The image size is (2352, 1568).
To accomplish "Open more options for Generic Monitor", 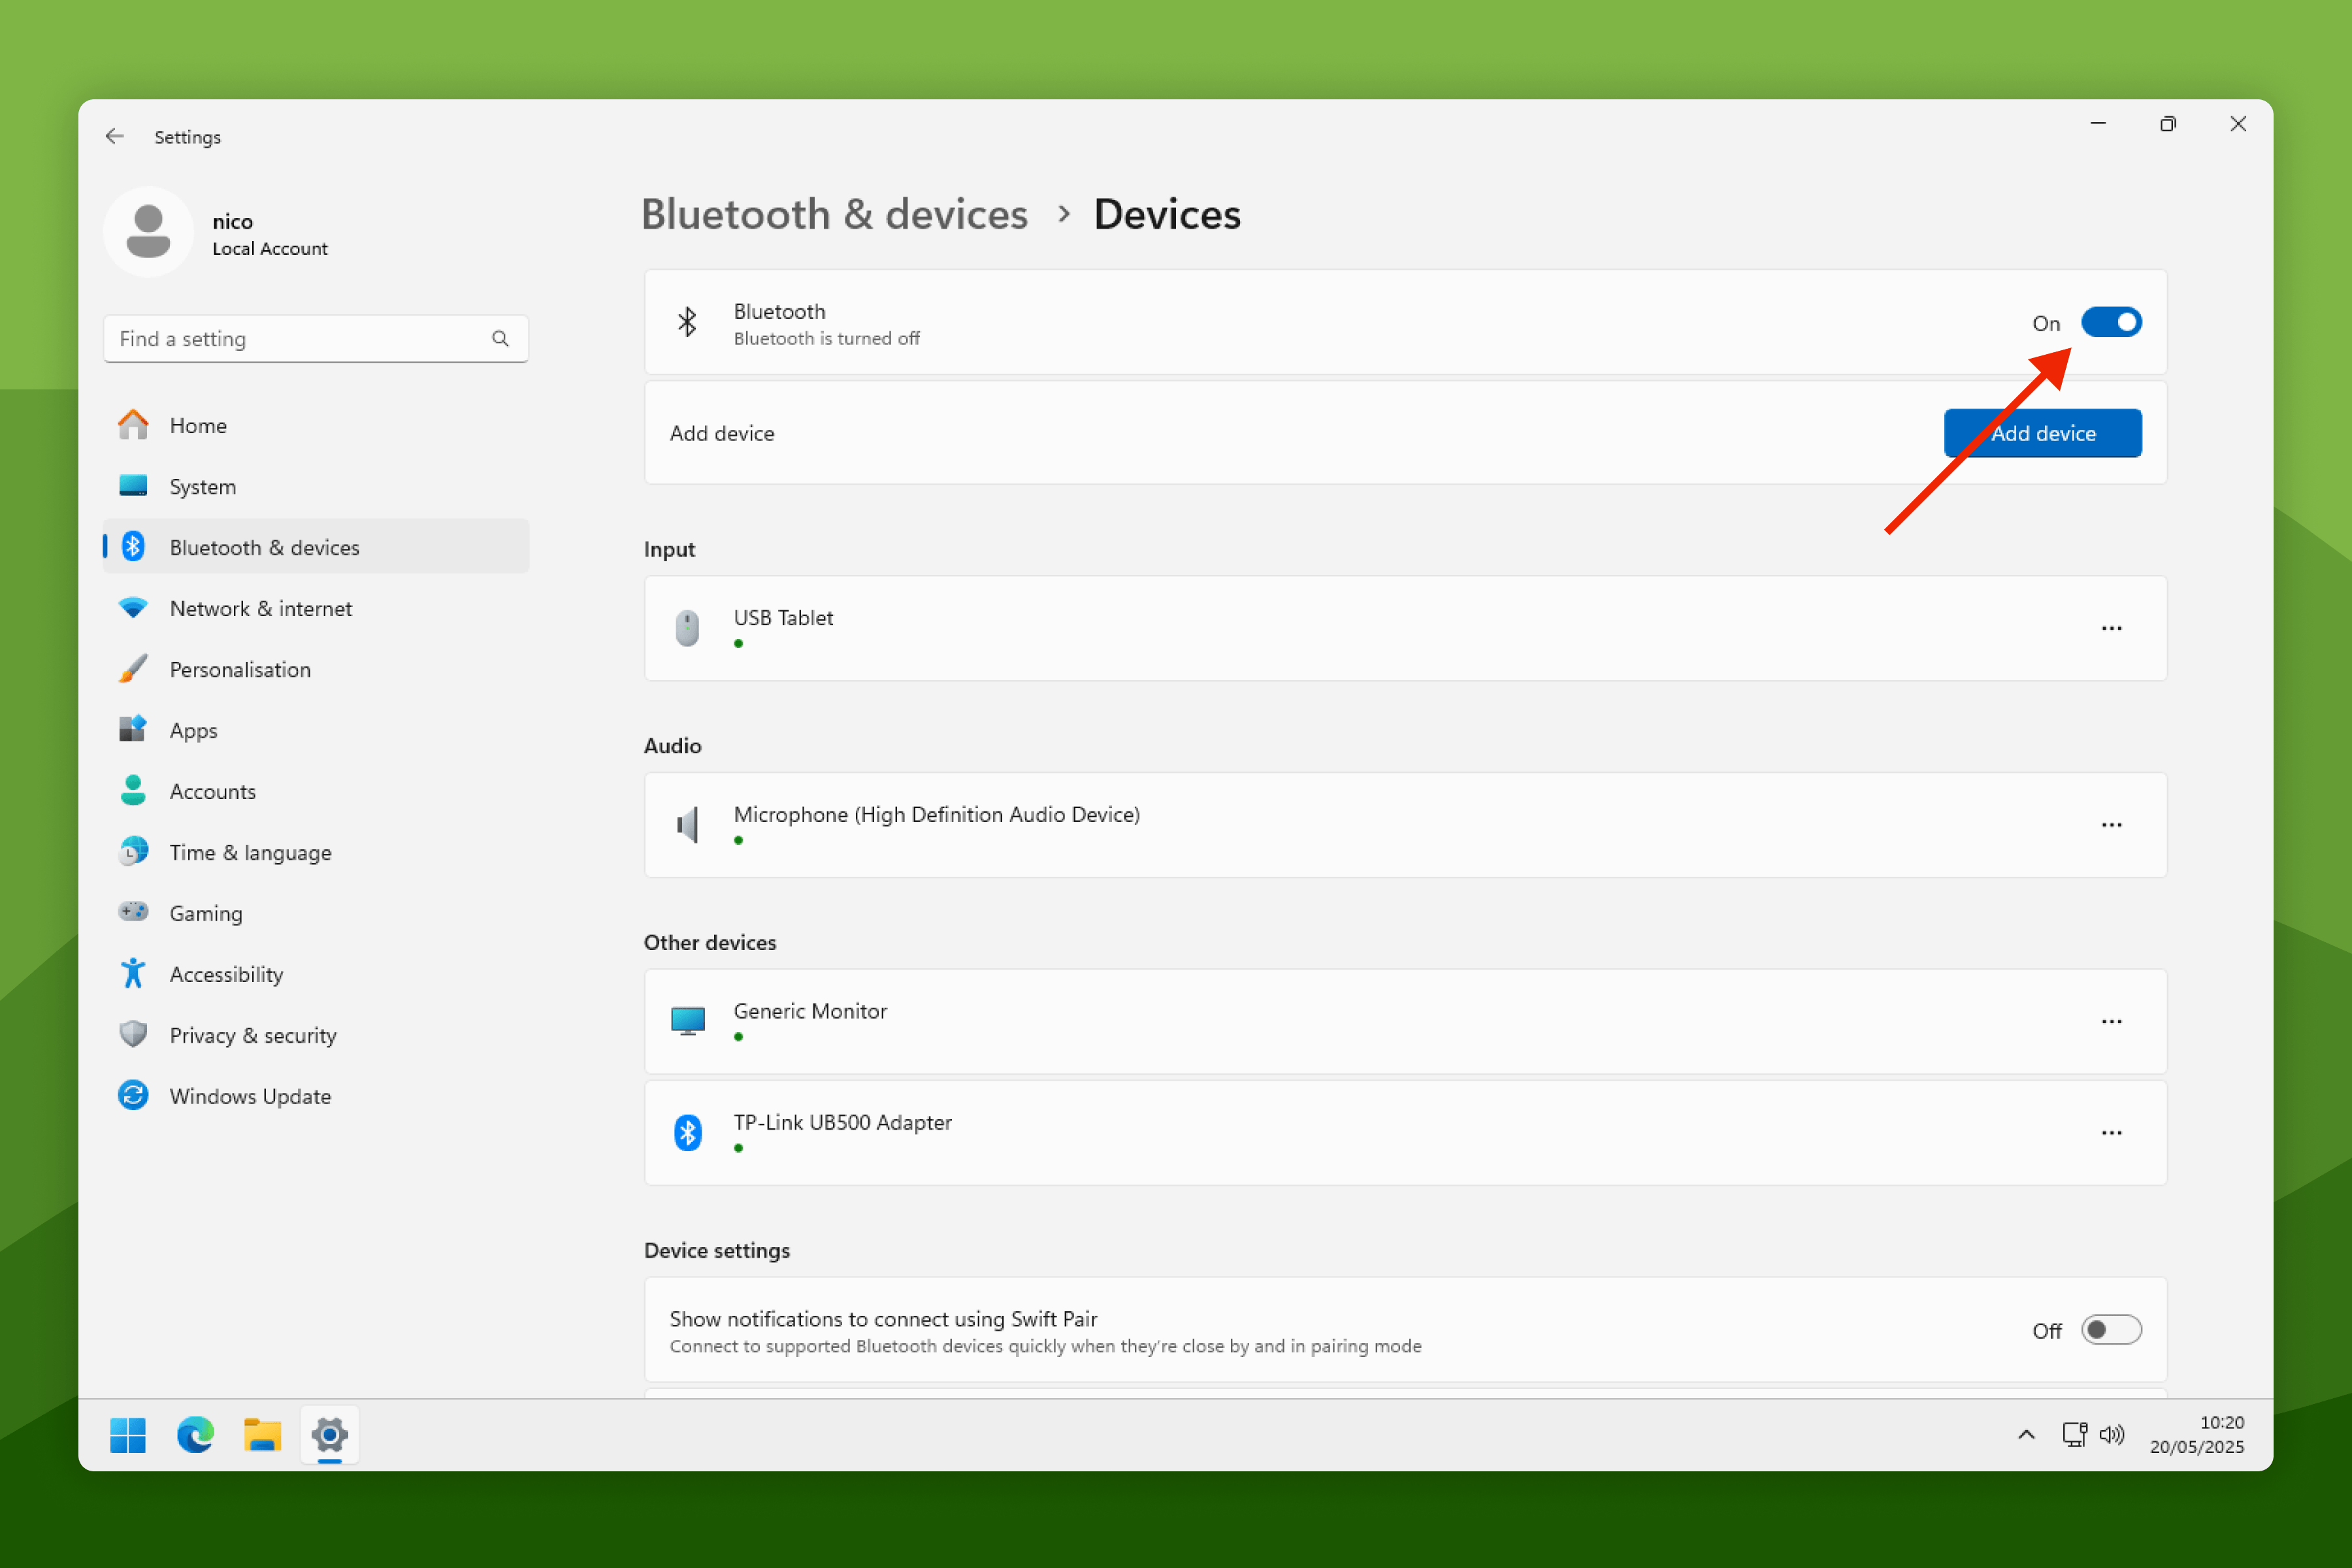I will click(x=2112, y=1021).
